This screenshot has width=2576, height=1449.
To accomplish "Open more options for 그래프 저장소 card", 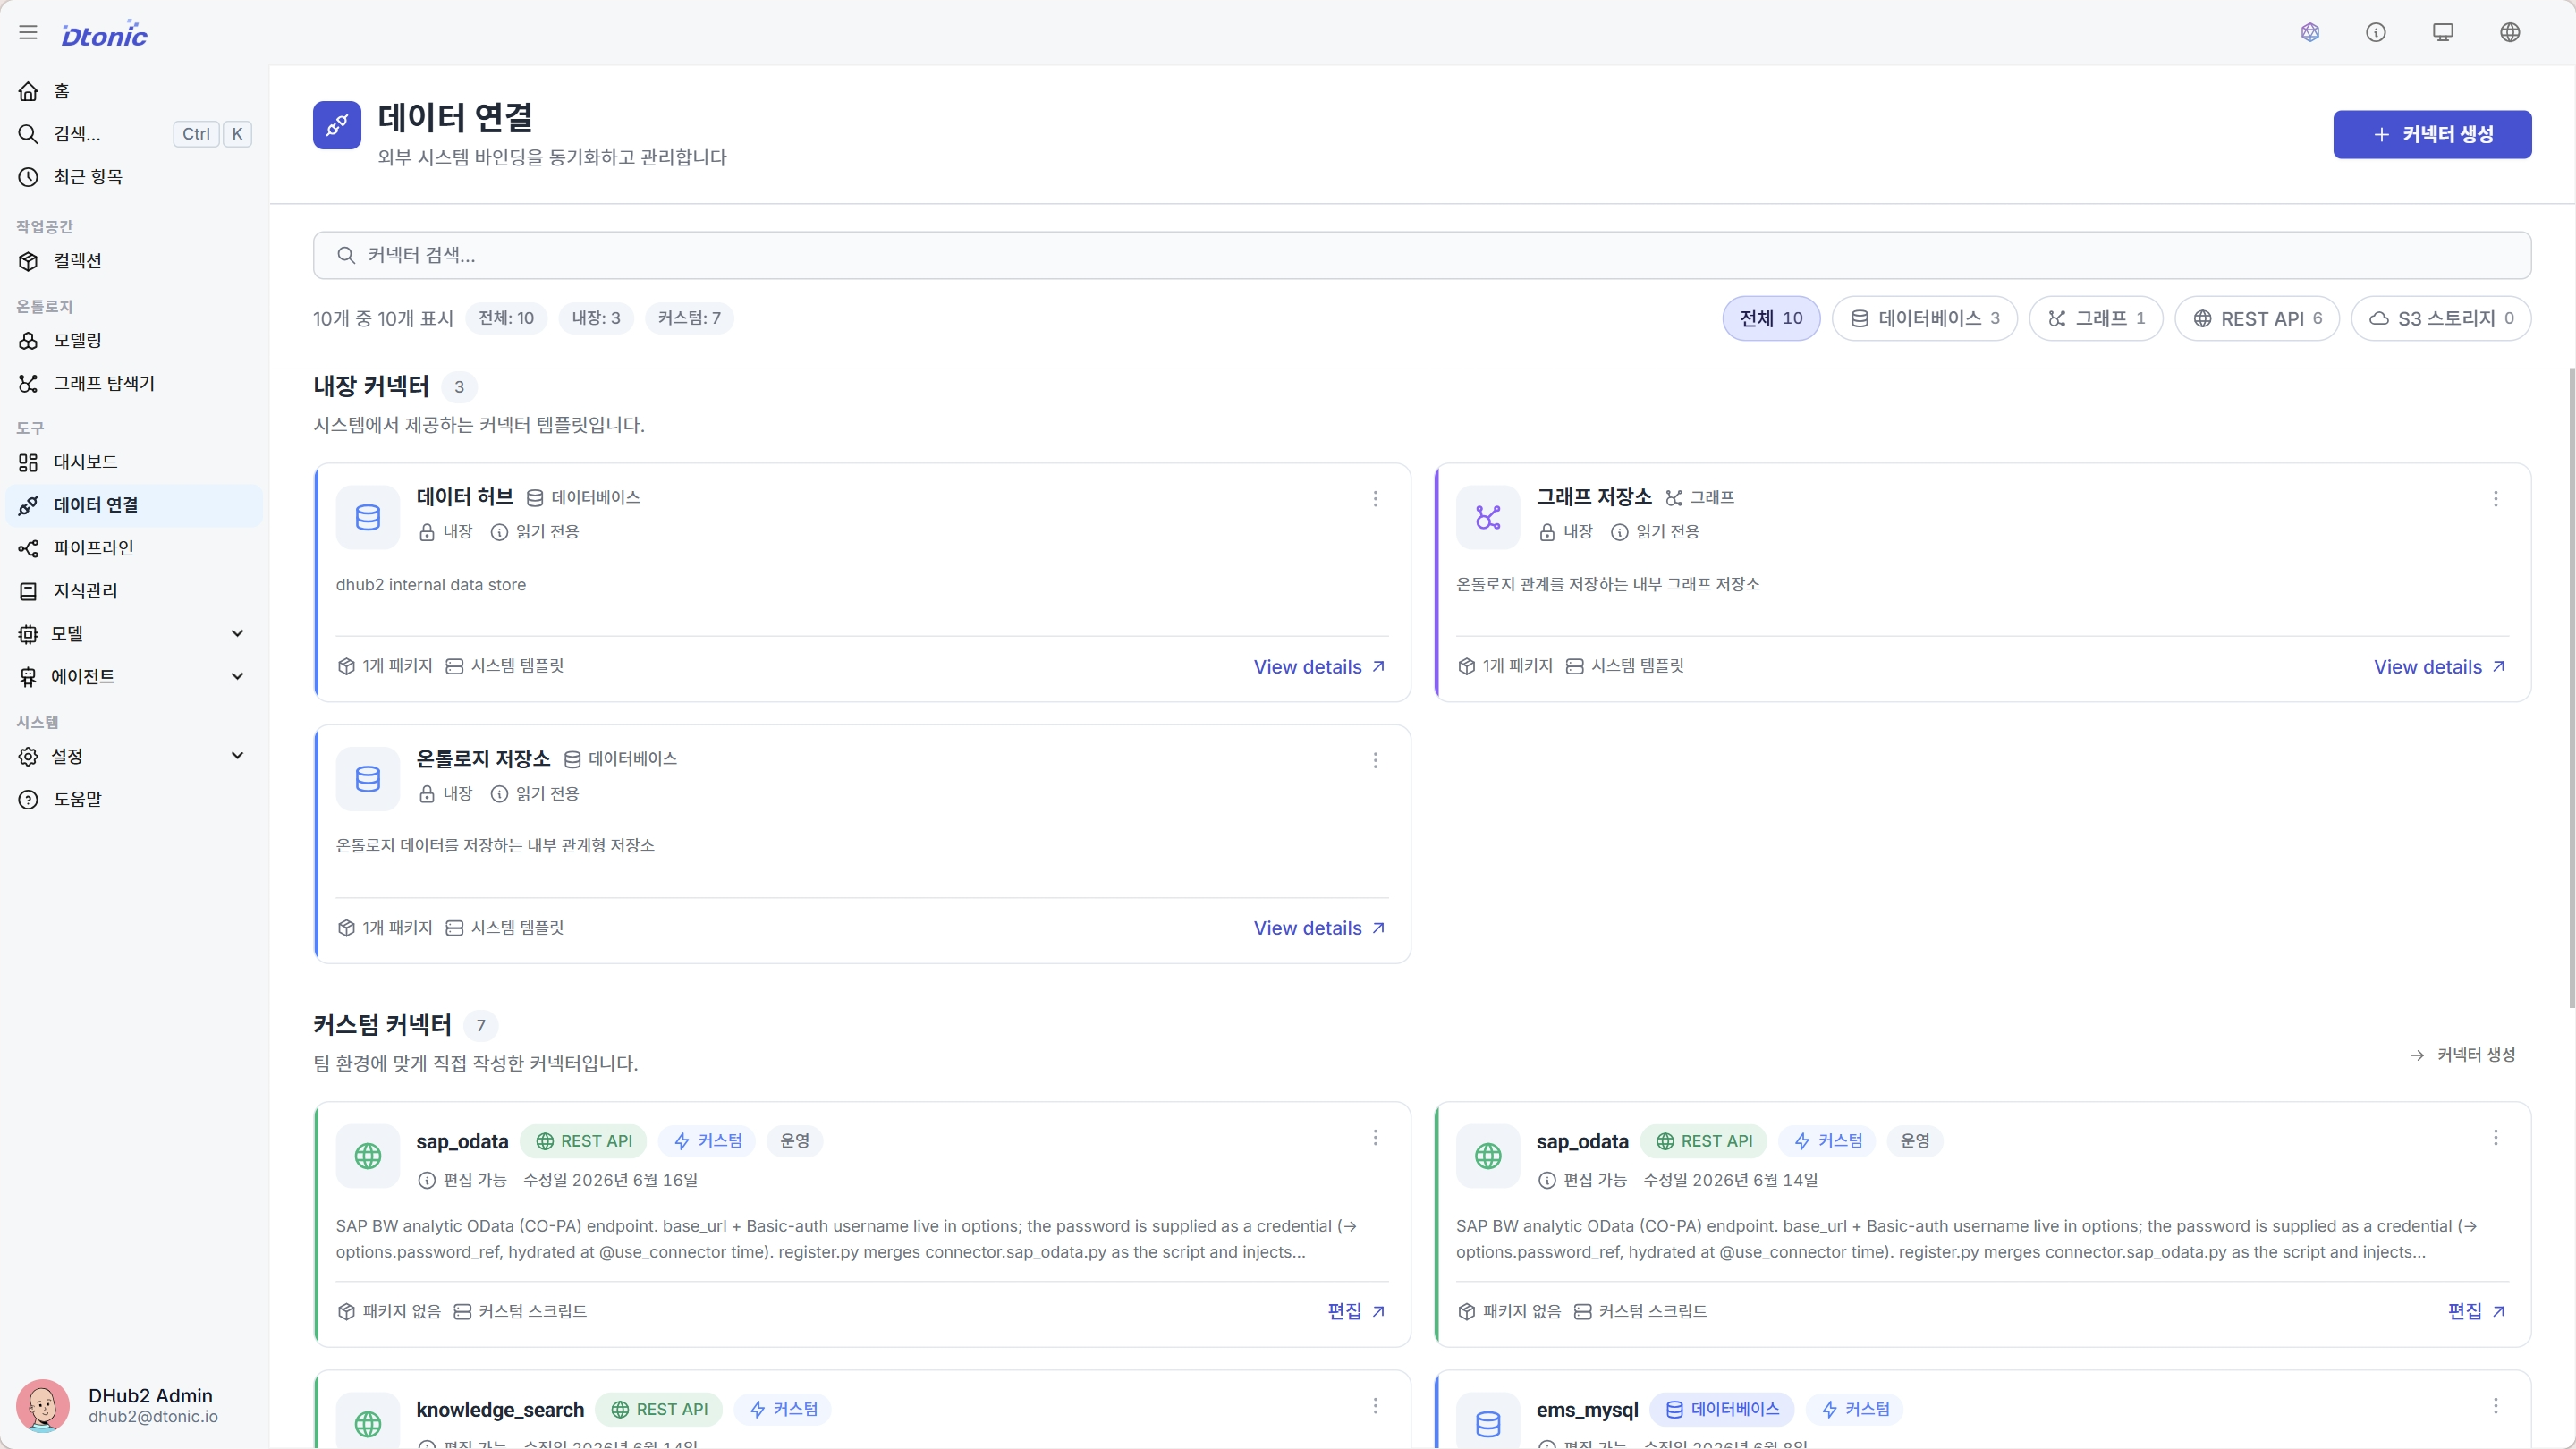I will pyautogui.click(x=2495, y=499).
